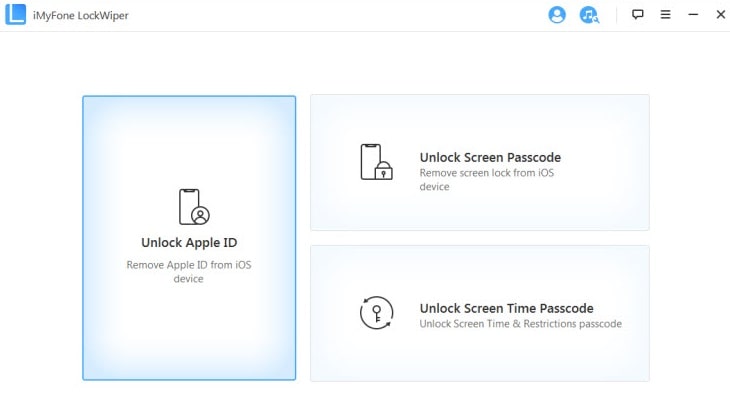Click 'Remove screen lock from iOS device' text
730x397 pixels.
[487, 180]
